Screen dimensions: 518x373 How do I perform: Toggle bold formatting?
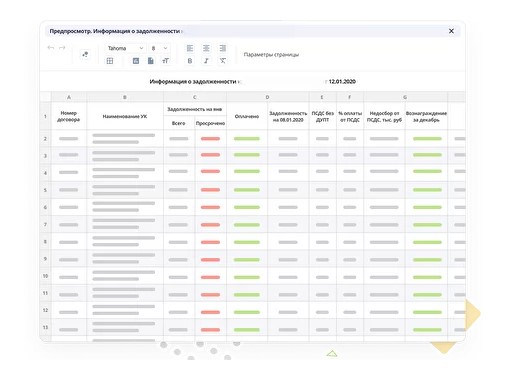coord(190,61)
